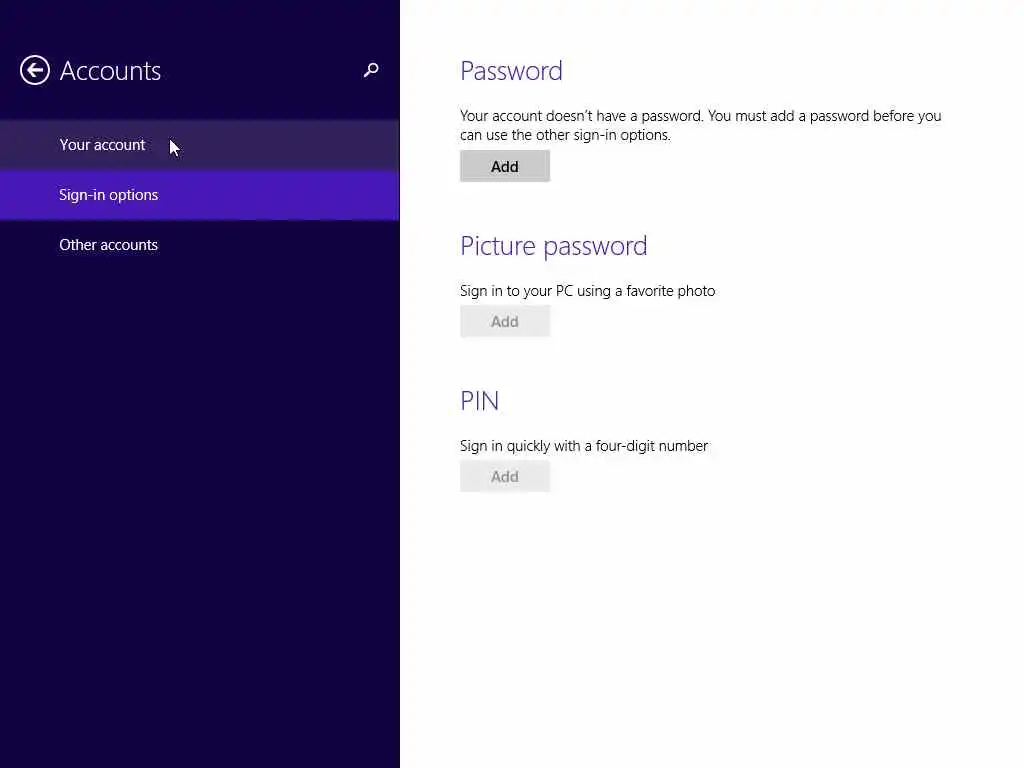The height and width of the screenshot is (768, 1024).
Task: Click the Add button under Picture password
Action: pos(505,321)
